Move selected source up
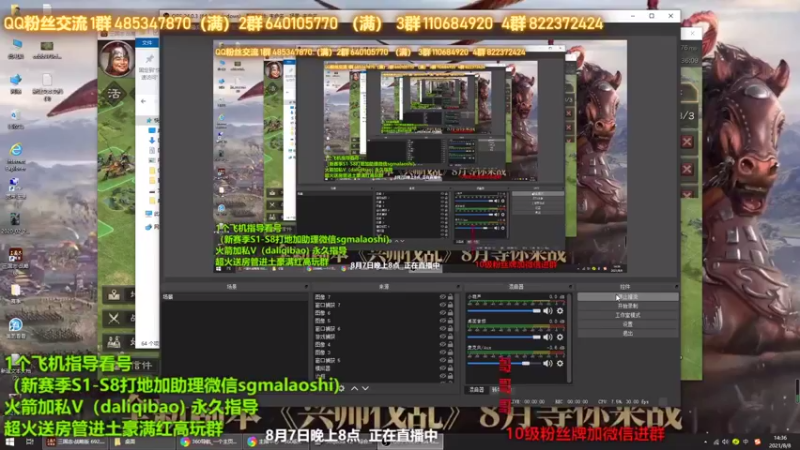This screenshot has width=800, height=450. 355,388
